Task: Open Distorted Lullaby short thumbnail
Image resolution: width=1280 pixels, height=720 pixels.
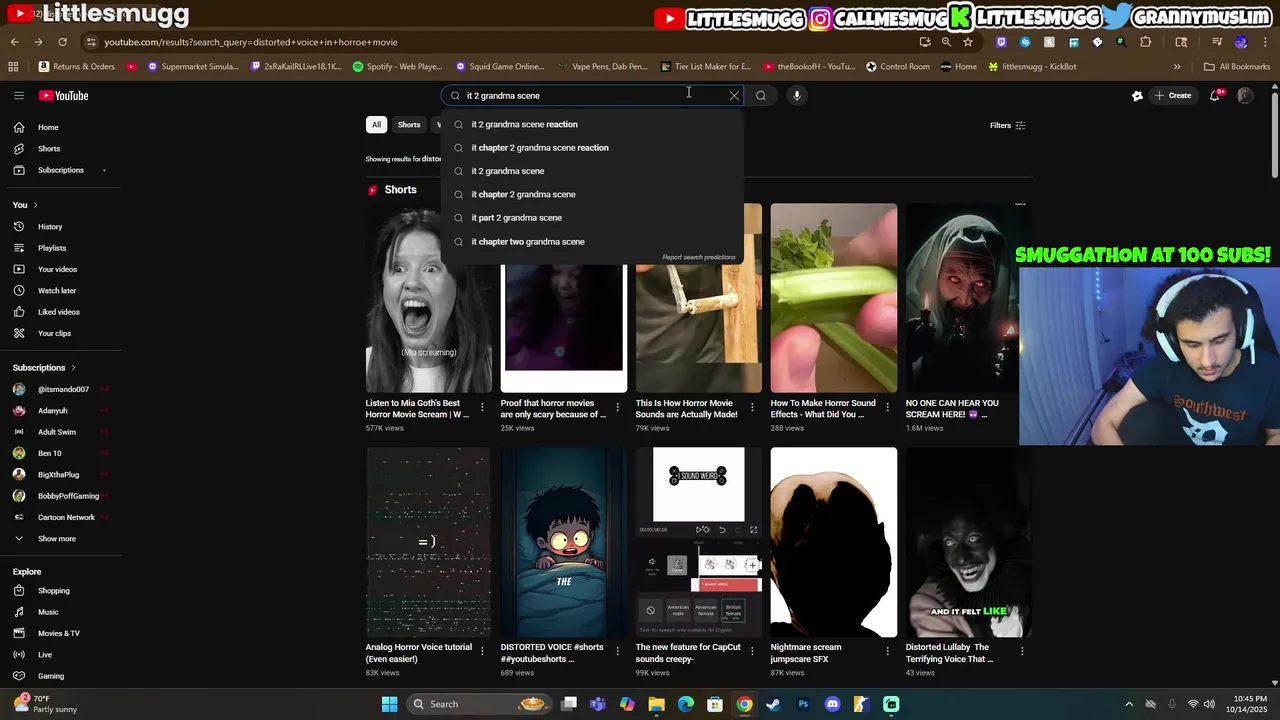Action: pyautogui.click(x=968, y=542)
